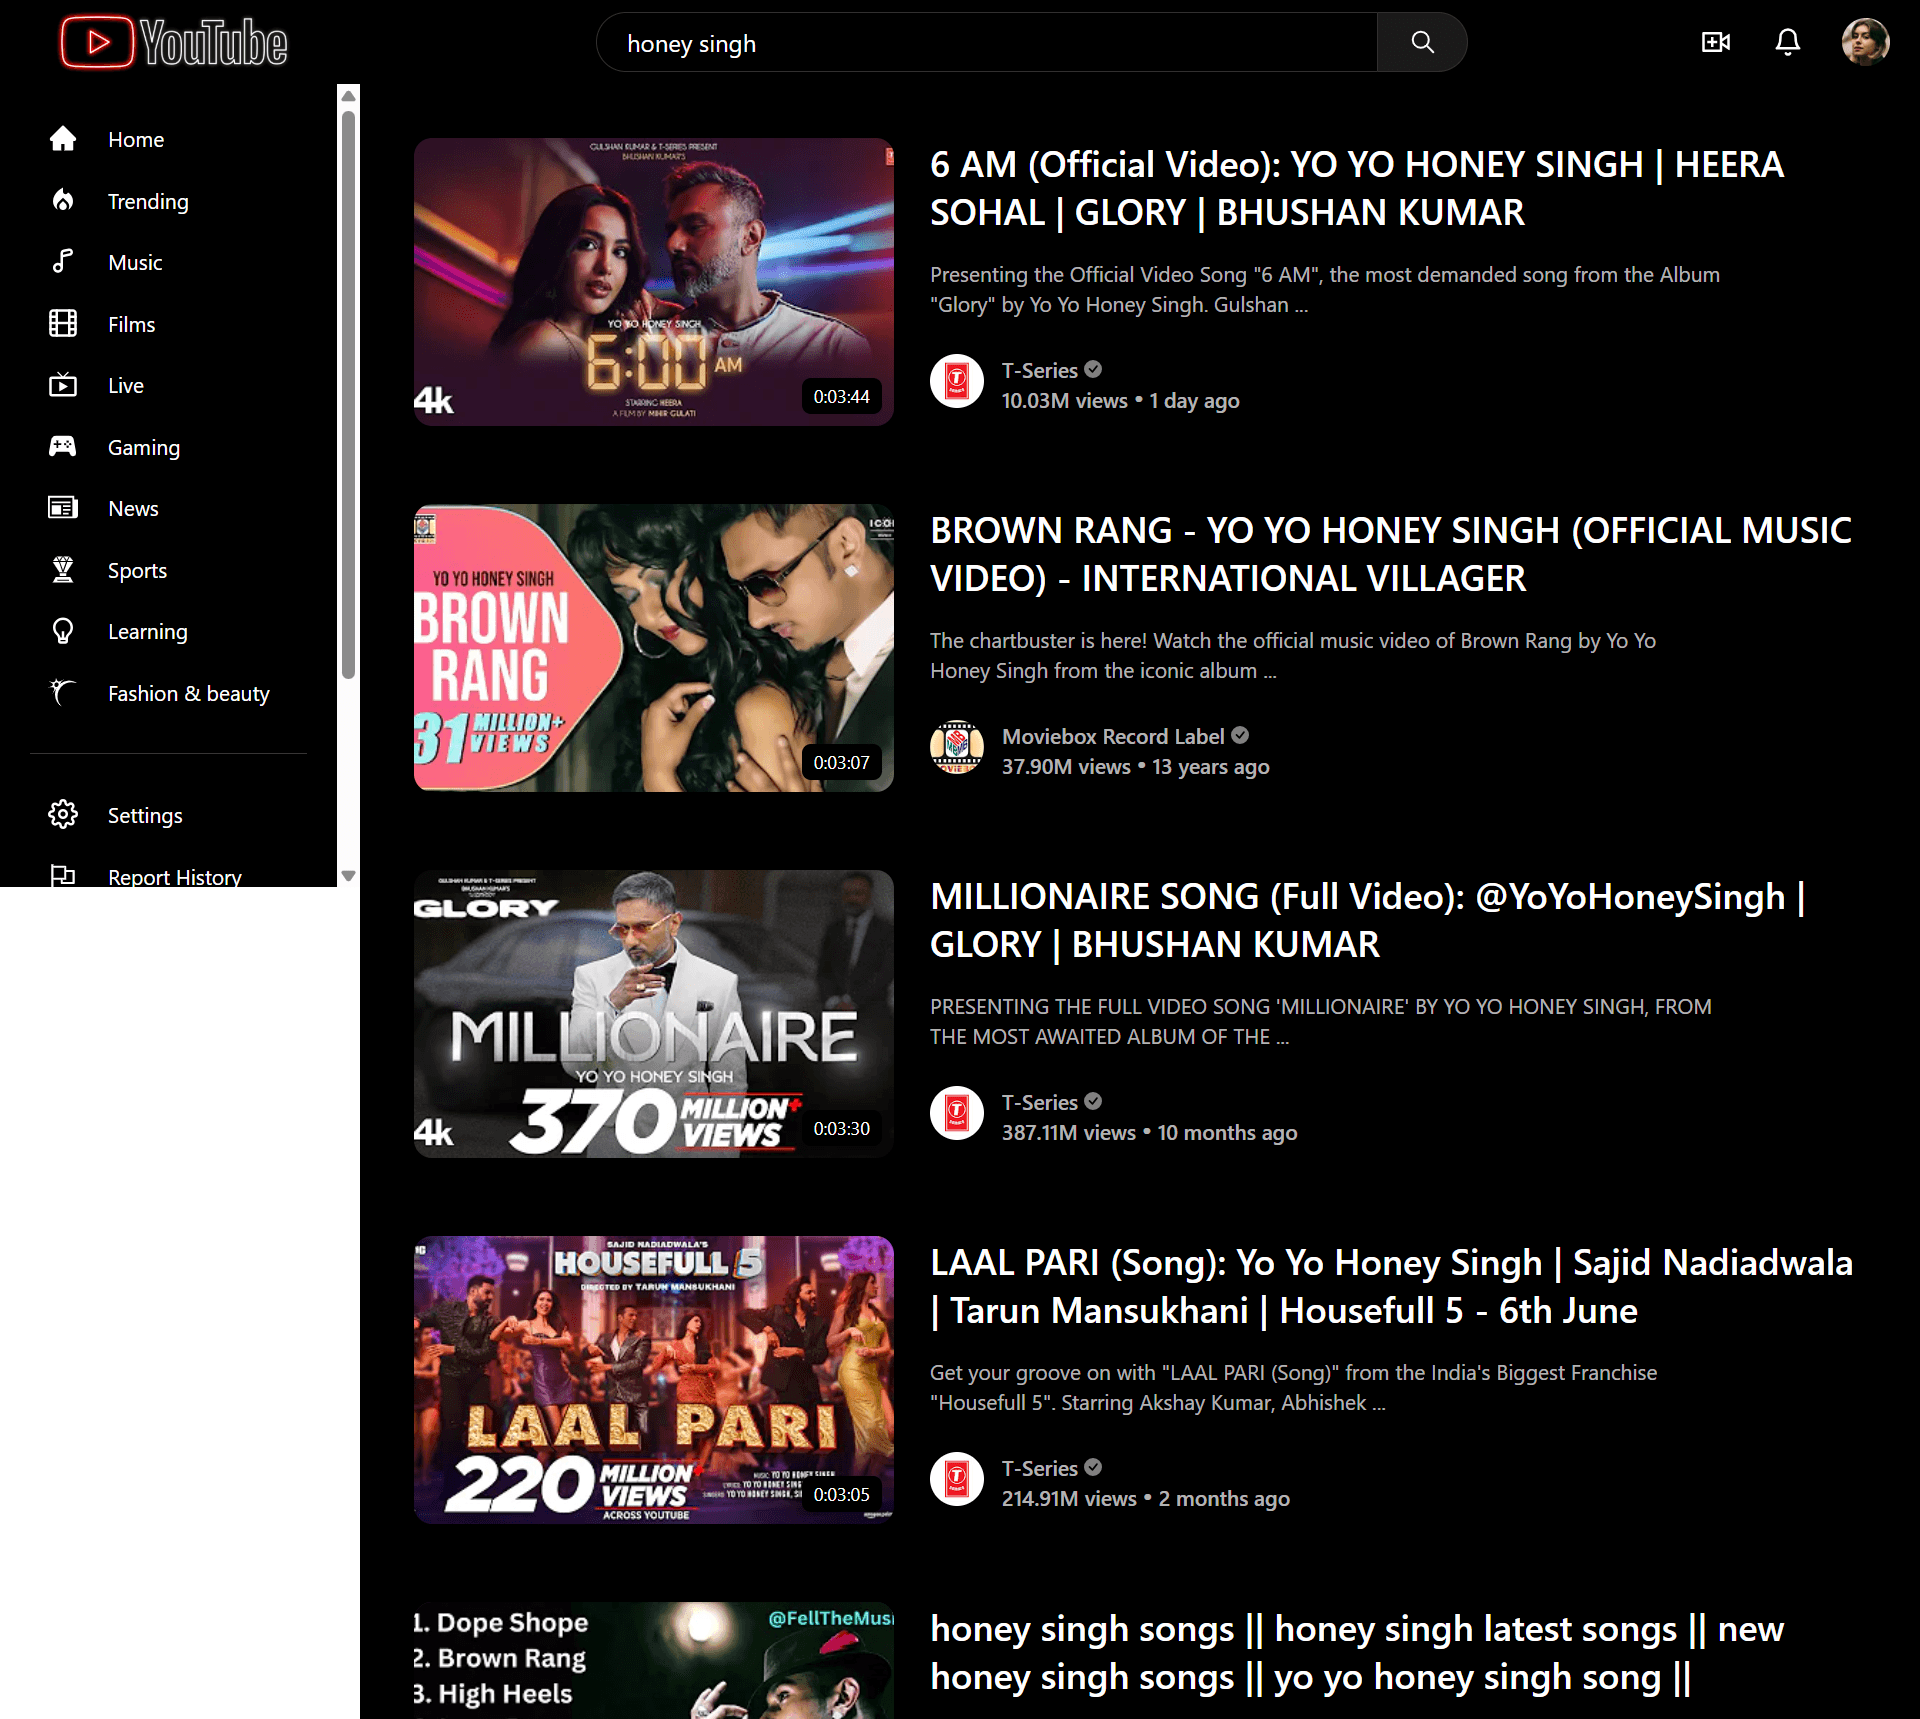Click the Create video icon
The image size is (1920, 1719).
click(1715, 42)
